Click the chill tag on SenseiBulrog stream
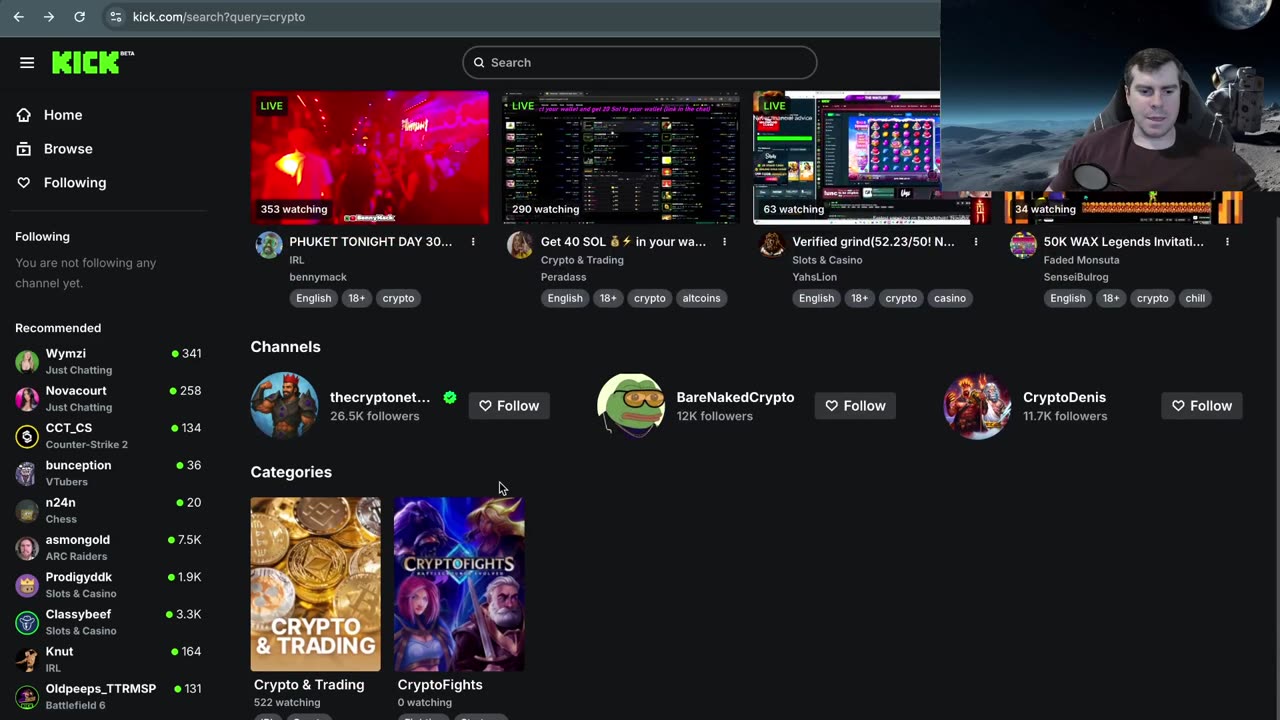Screen dimensions: 1280x720 pos(1195,298)
